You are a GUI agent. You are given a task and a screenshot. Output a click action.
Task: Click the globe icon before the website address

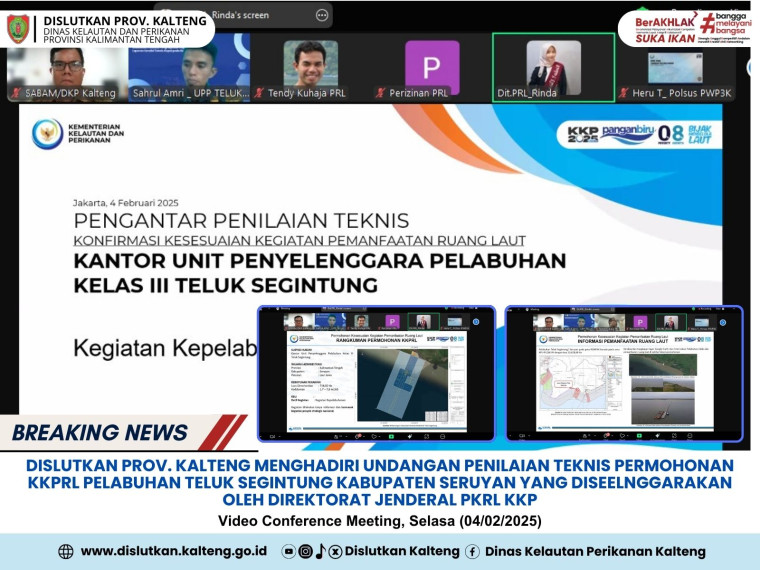pos(65,551)
